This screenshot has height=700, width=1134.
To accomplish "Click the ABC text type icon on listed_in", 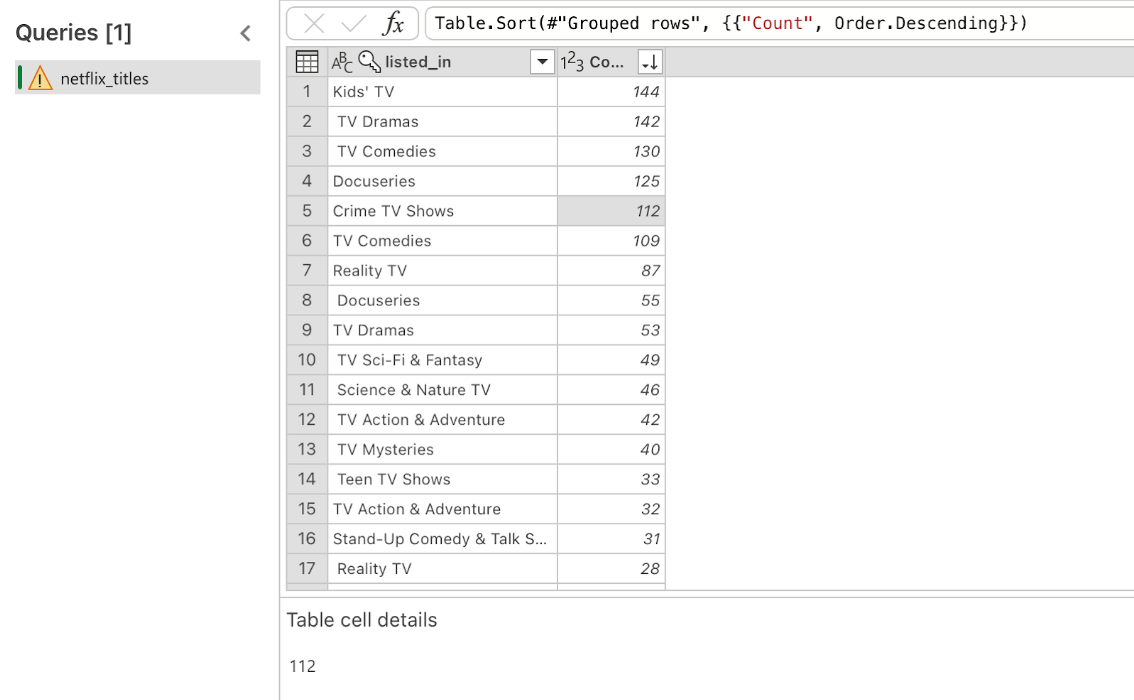I will pos(341,62).
